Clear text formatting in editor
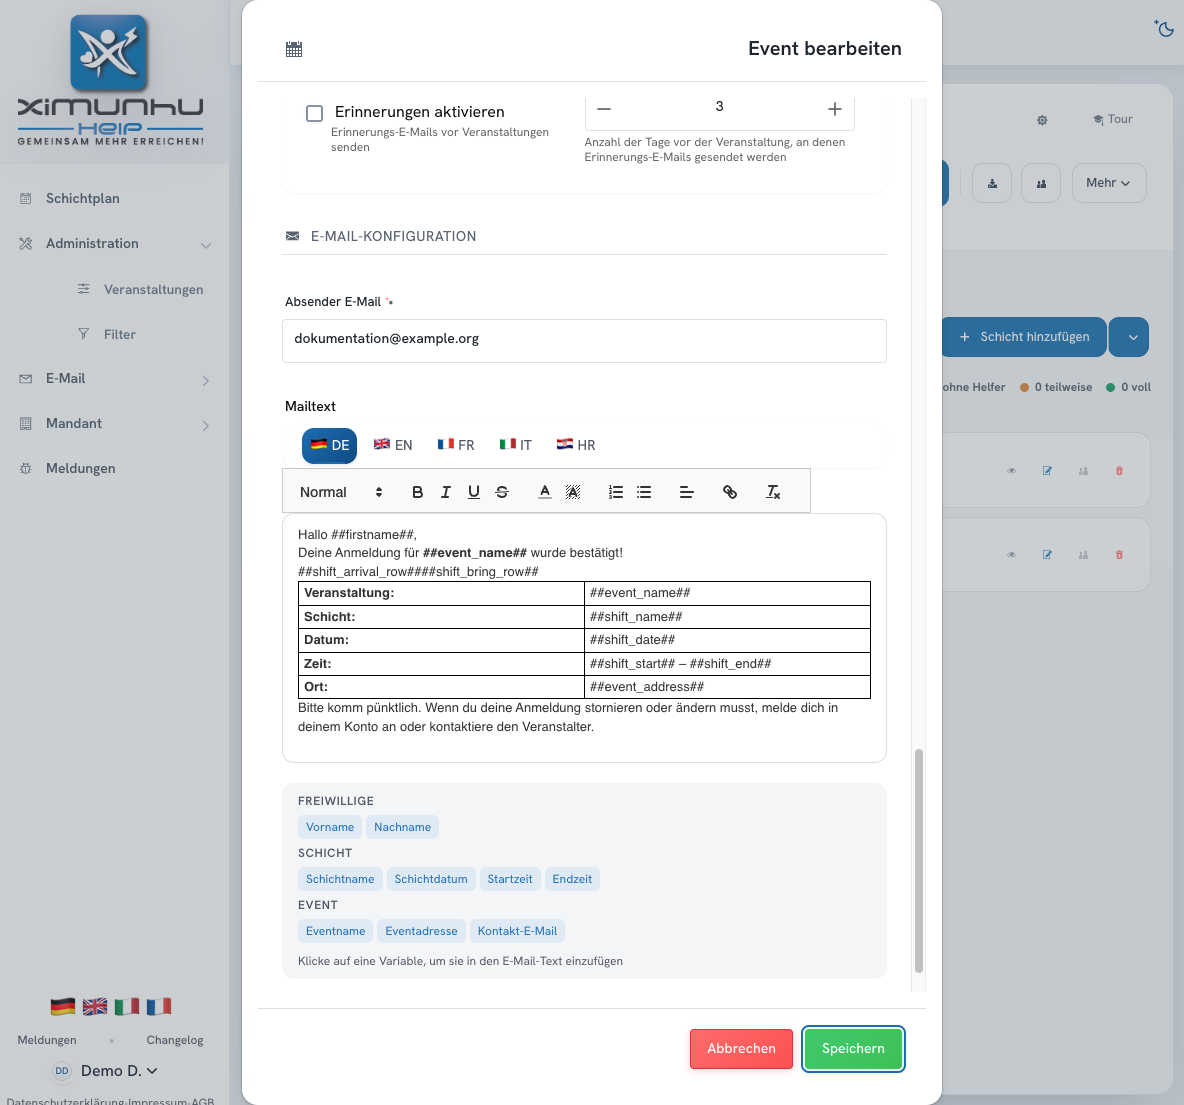Viewport: 1184px width, 1105px height. pyautogui.click(x=772, y=492)
